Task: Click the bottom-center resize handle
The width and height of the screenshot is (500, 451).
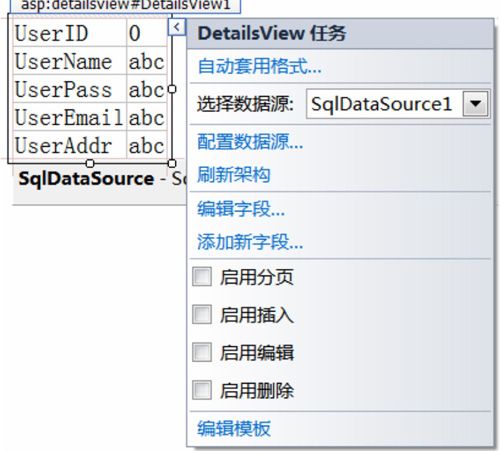Action: pyautogui.click(x=90, y=163)
